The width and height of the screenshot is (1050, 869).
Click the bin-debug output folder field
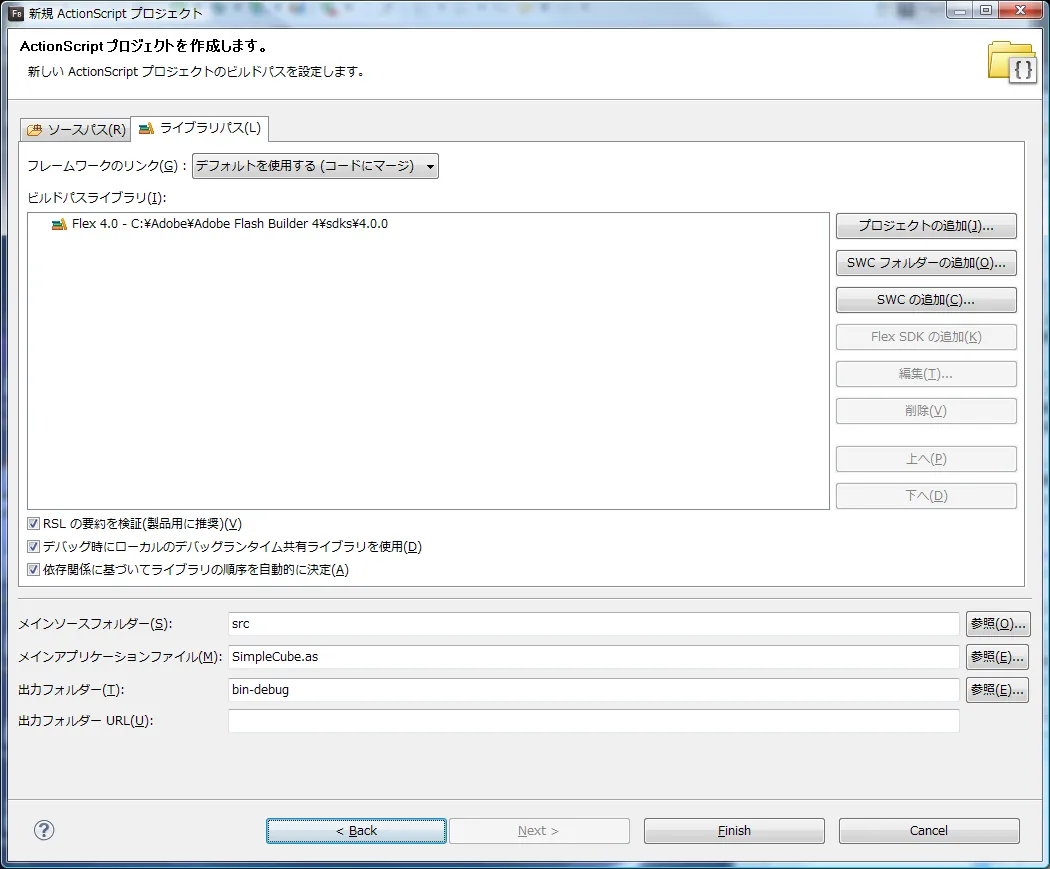(x=594, y=690)
